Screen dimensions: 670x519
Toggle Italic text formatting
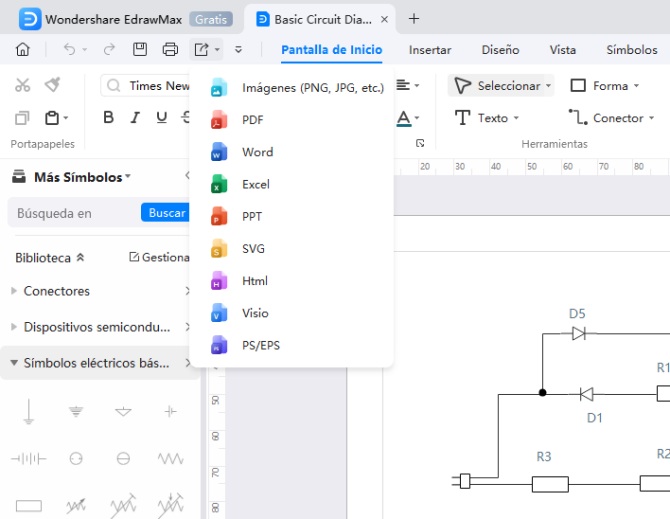[x=136, y=118]
